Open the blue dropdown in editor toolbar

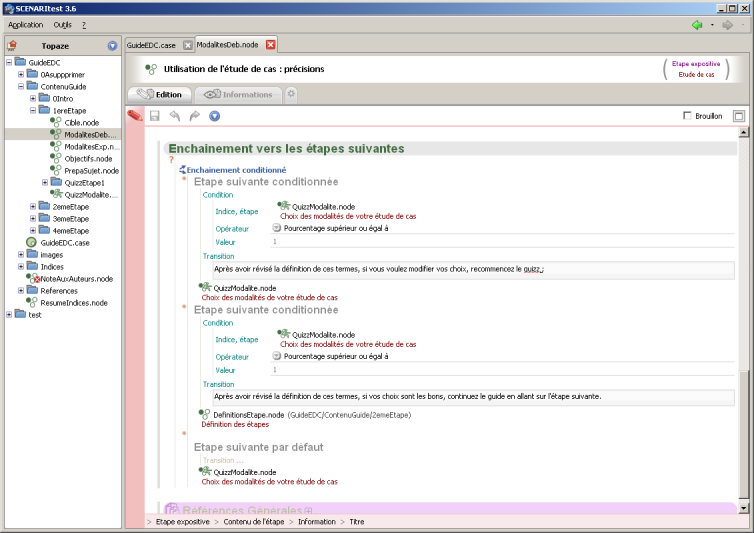214,116
